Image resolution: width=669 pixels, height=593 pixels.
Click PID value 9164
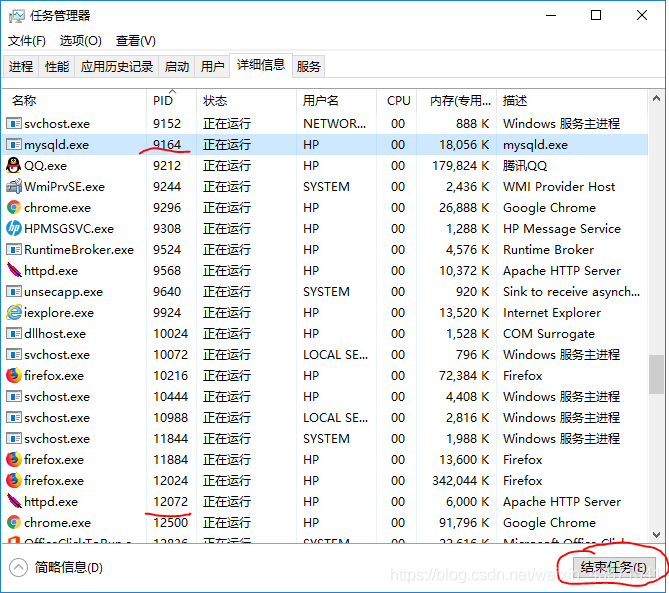(167, 145)
